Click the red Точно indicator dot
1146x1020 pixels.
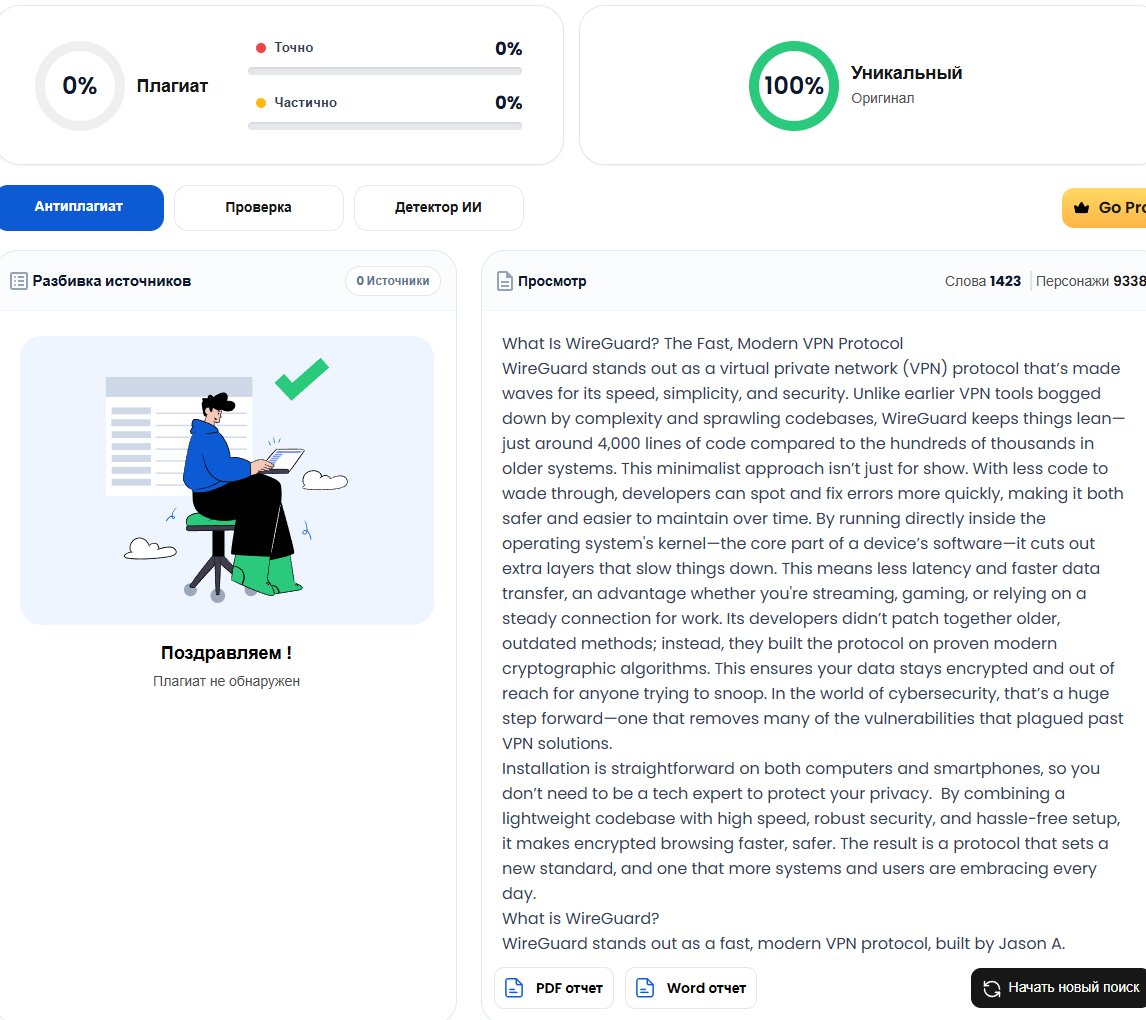point(261,47)
